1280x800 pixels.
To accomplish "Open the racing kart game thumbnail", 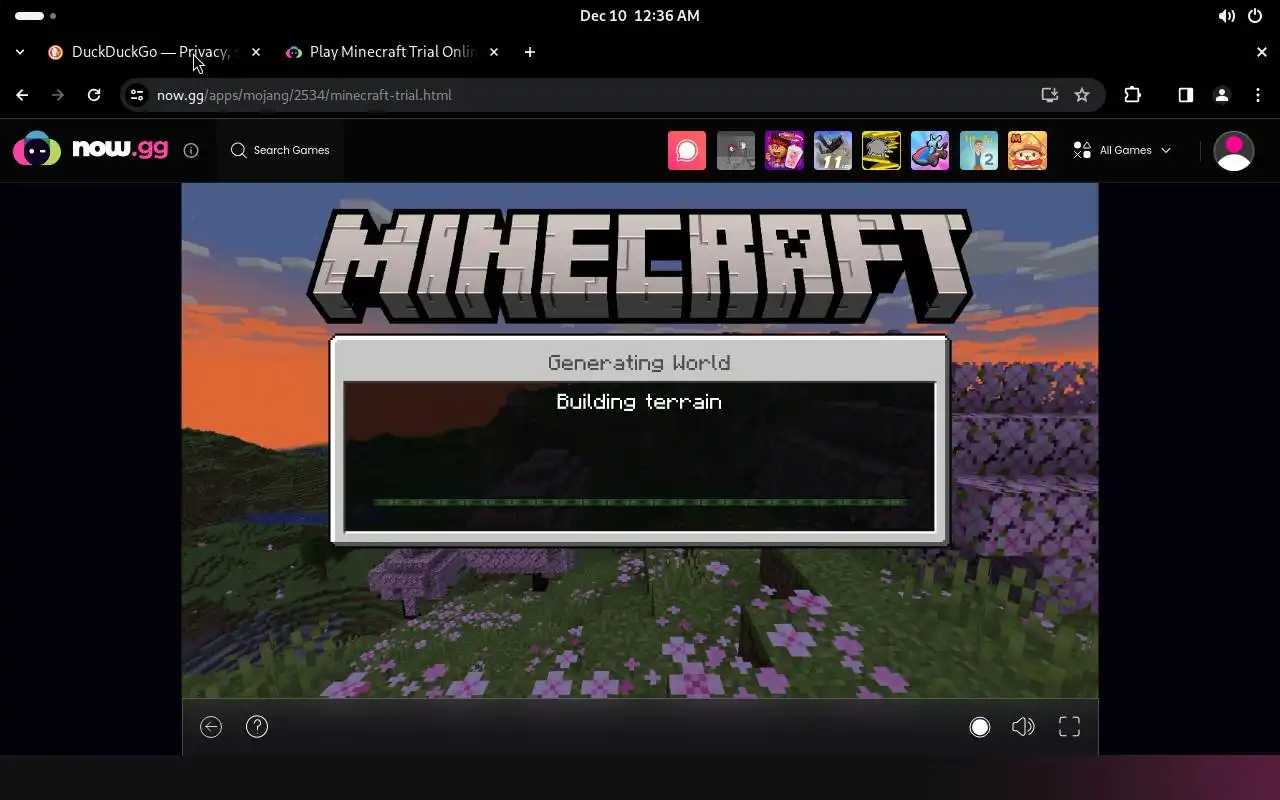I will 930,150.
